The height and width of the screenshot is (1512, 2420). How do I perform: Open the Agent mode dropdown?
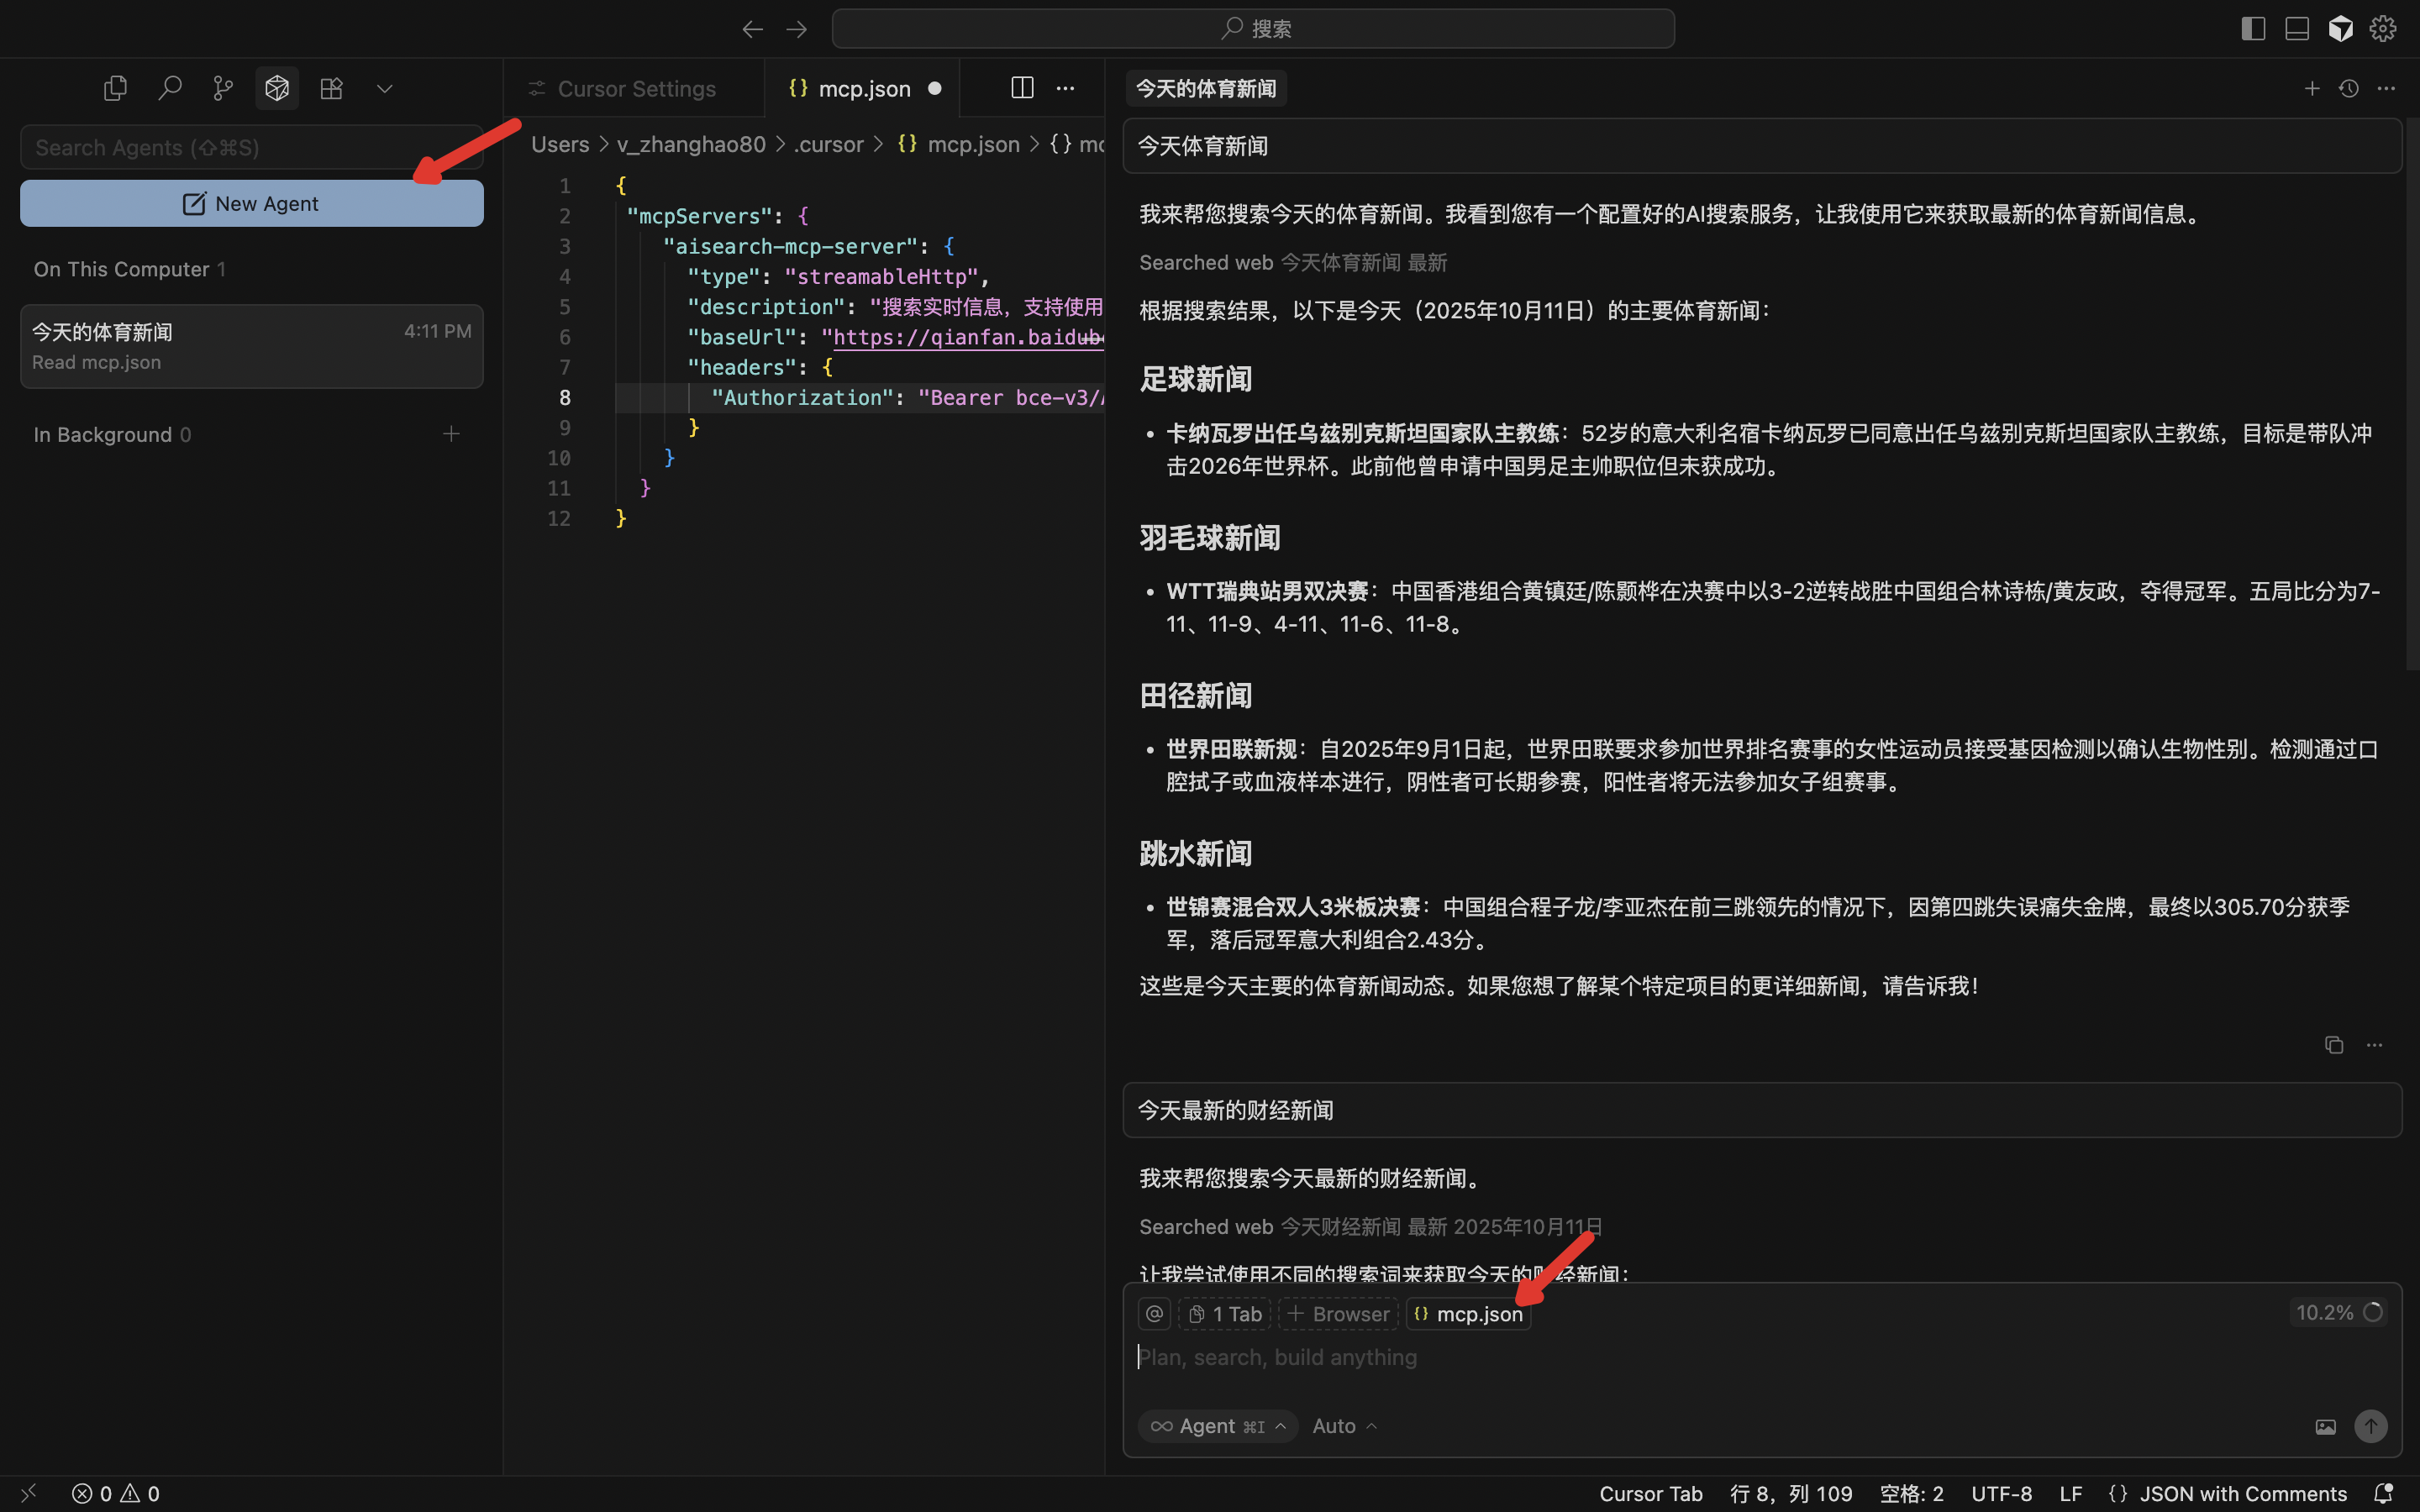tap(1217, 1426)
